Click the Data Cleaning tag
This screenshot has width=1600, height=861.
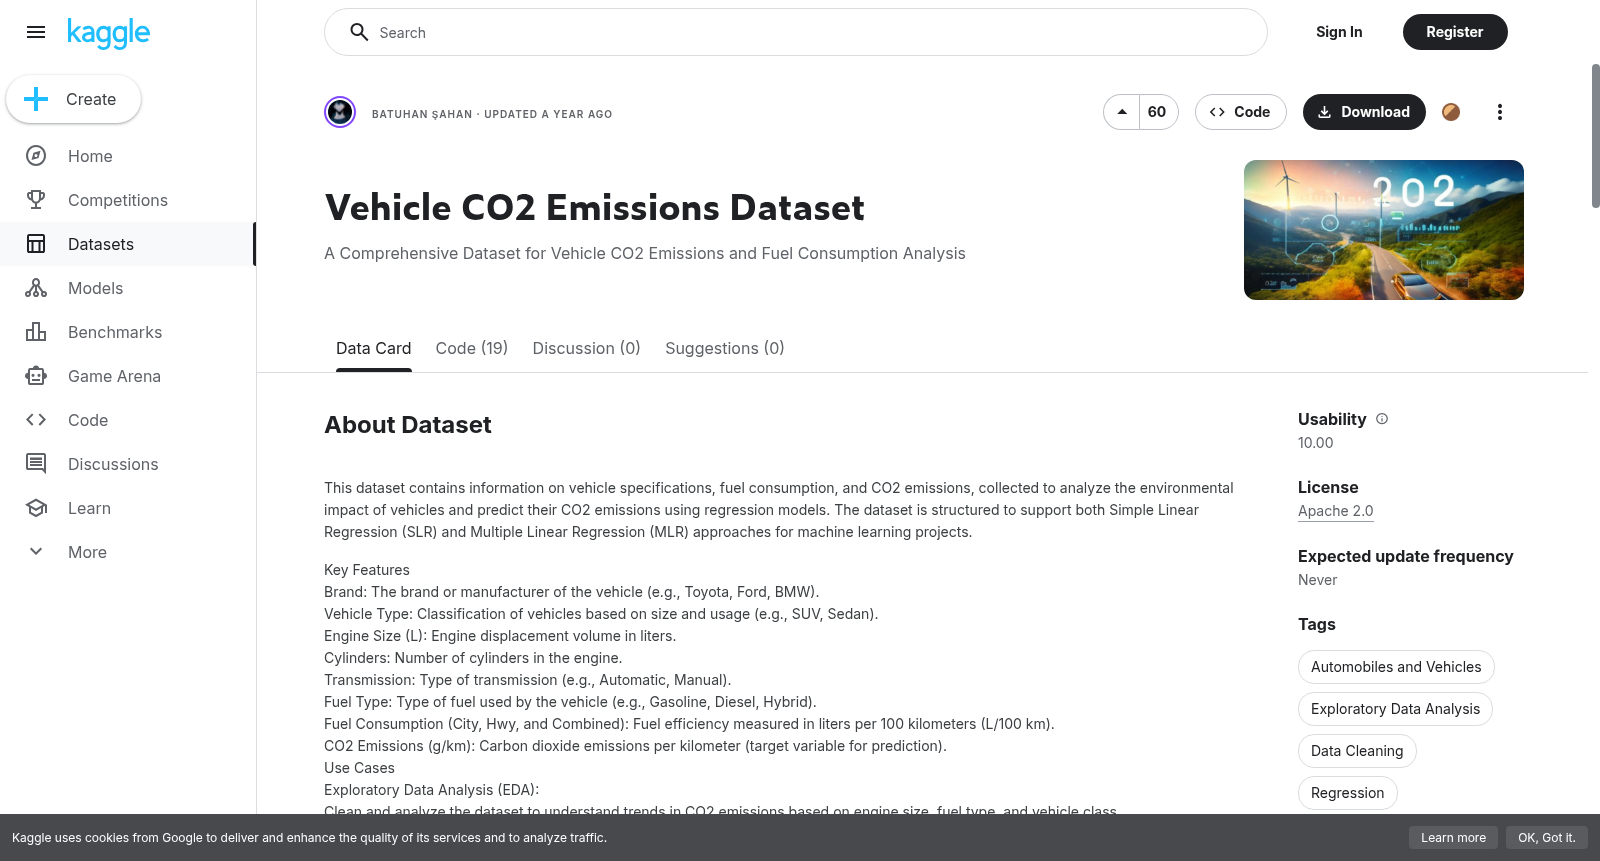pyautogui.click(x=1357, y=751)
